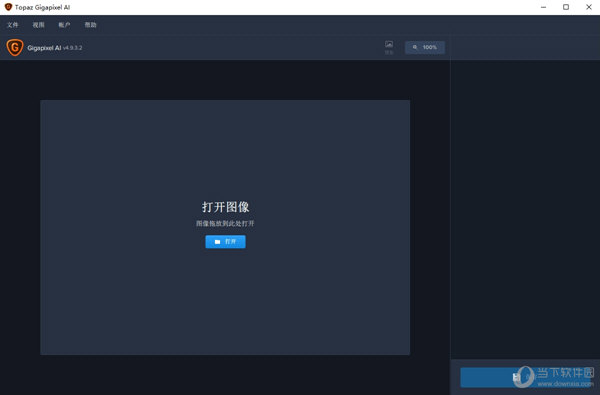Open the 文件 menu
The image size is (600, 395).
click(x=12, y=25)
